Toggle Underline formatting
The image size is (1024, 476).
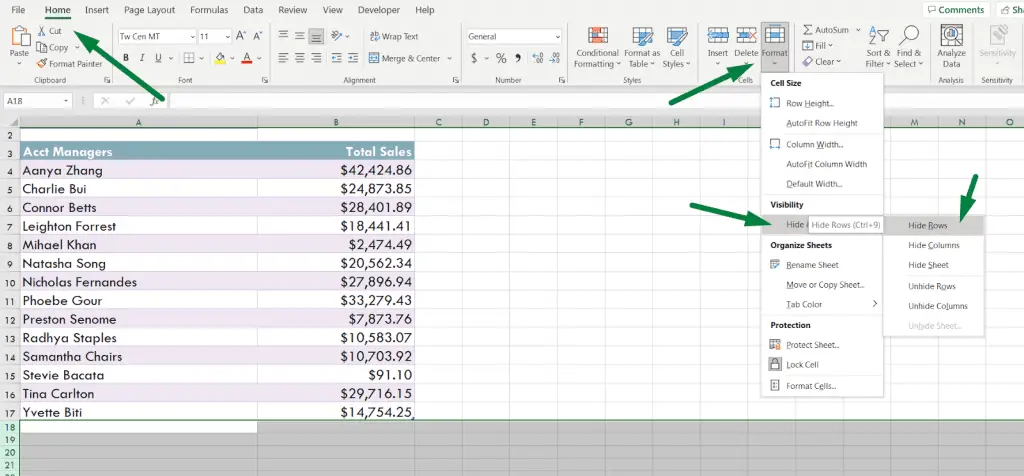(158, 58)
